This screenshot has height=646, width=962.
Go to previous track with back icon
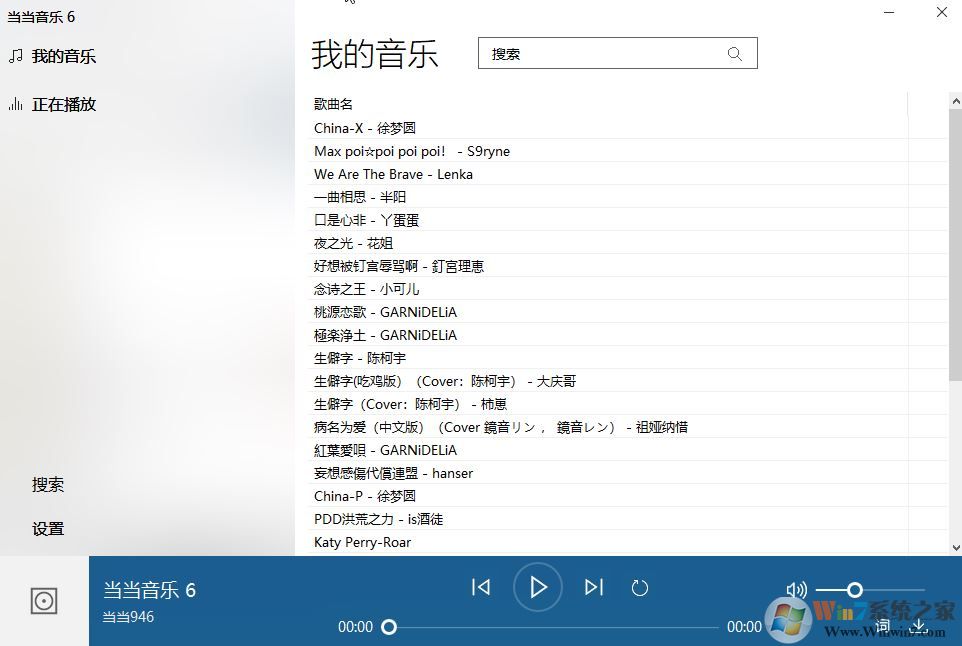coord(481,587)
